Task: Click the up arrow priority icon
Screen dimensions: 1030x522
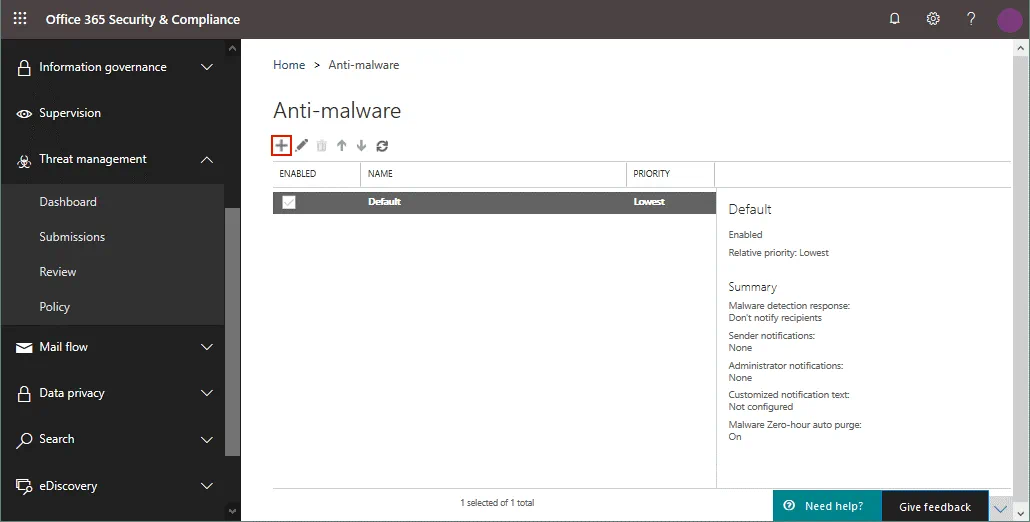Action: pyautogui.click(x=342, y=146)
